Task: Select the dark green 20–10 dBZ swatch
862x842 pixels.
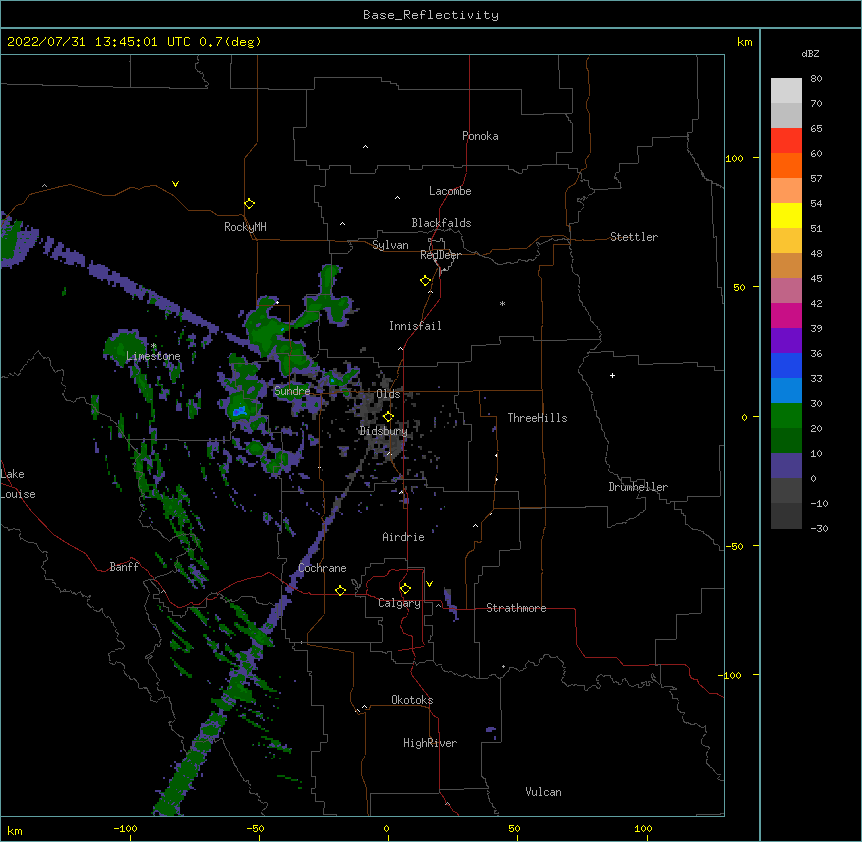Action: [x=786, y=441]
